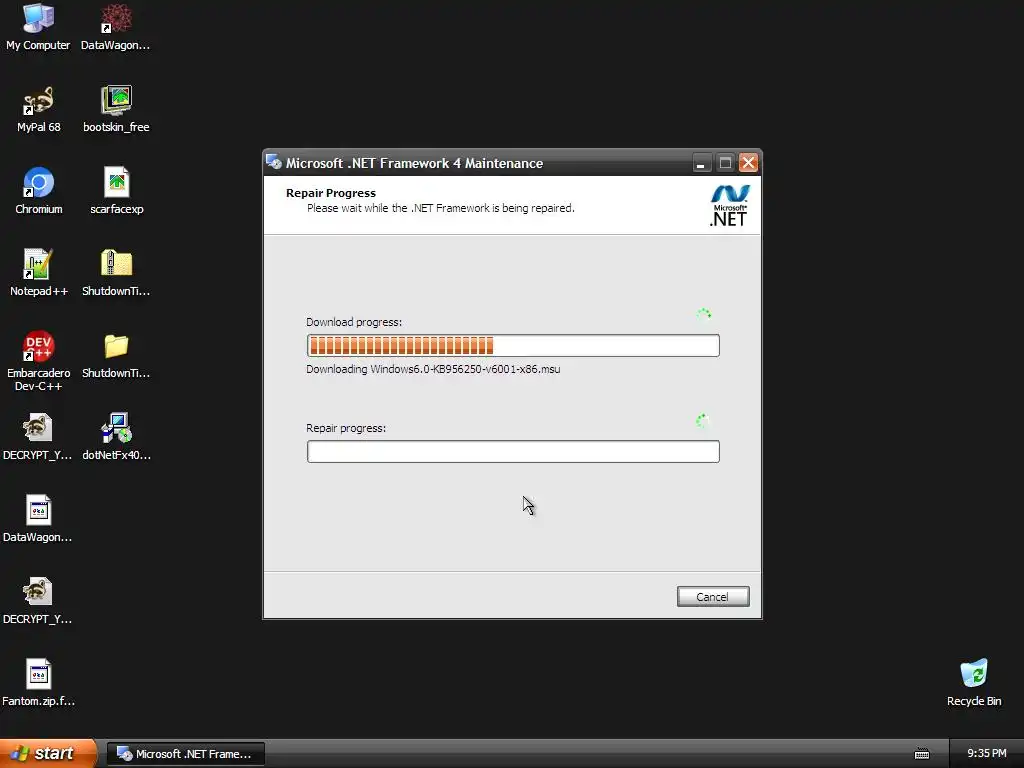Click the 'Please wait while' message text
The height and width of the screenshot is (768, 1024).
click(441, 208)
